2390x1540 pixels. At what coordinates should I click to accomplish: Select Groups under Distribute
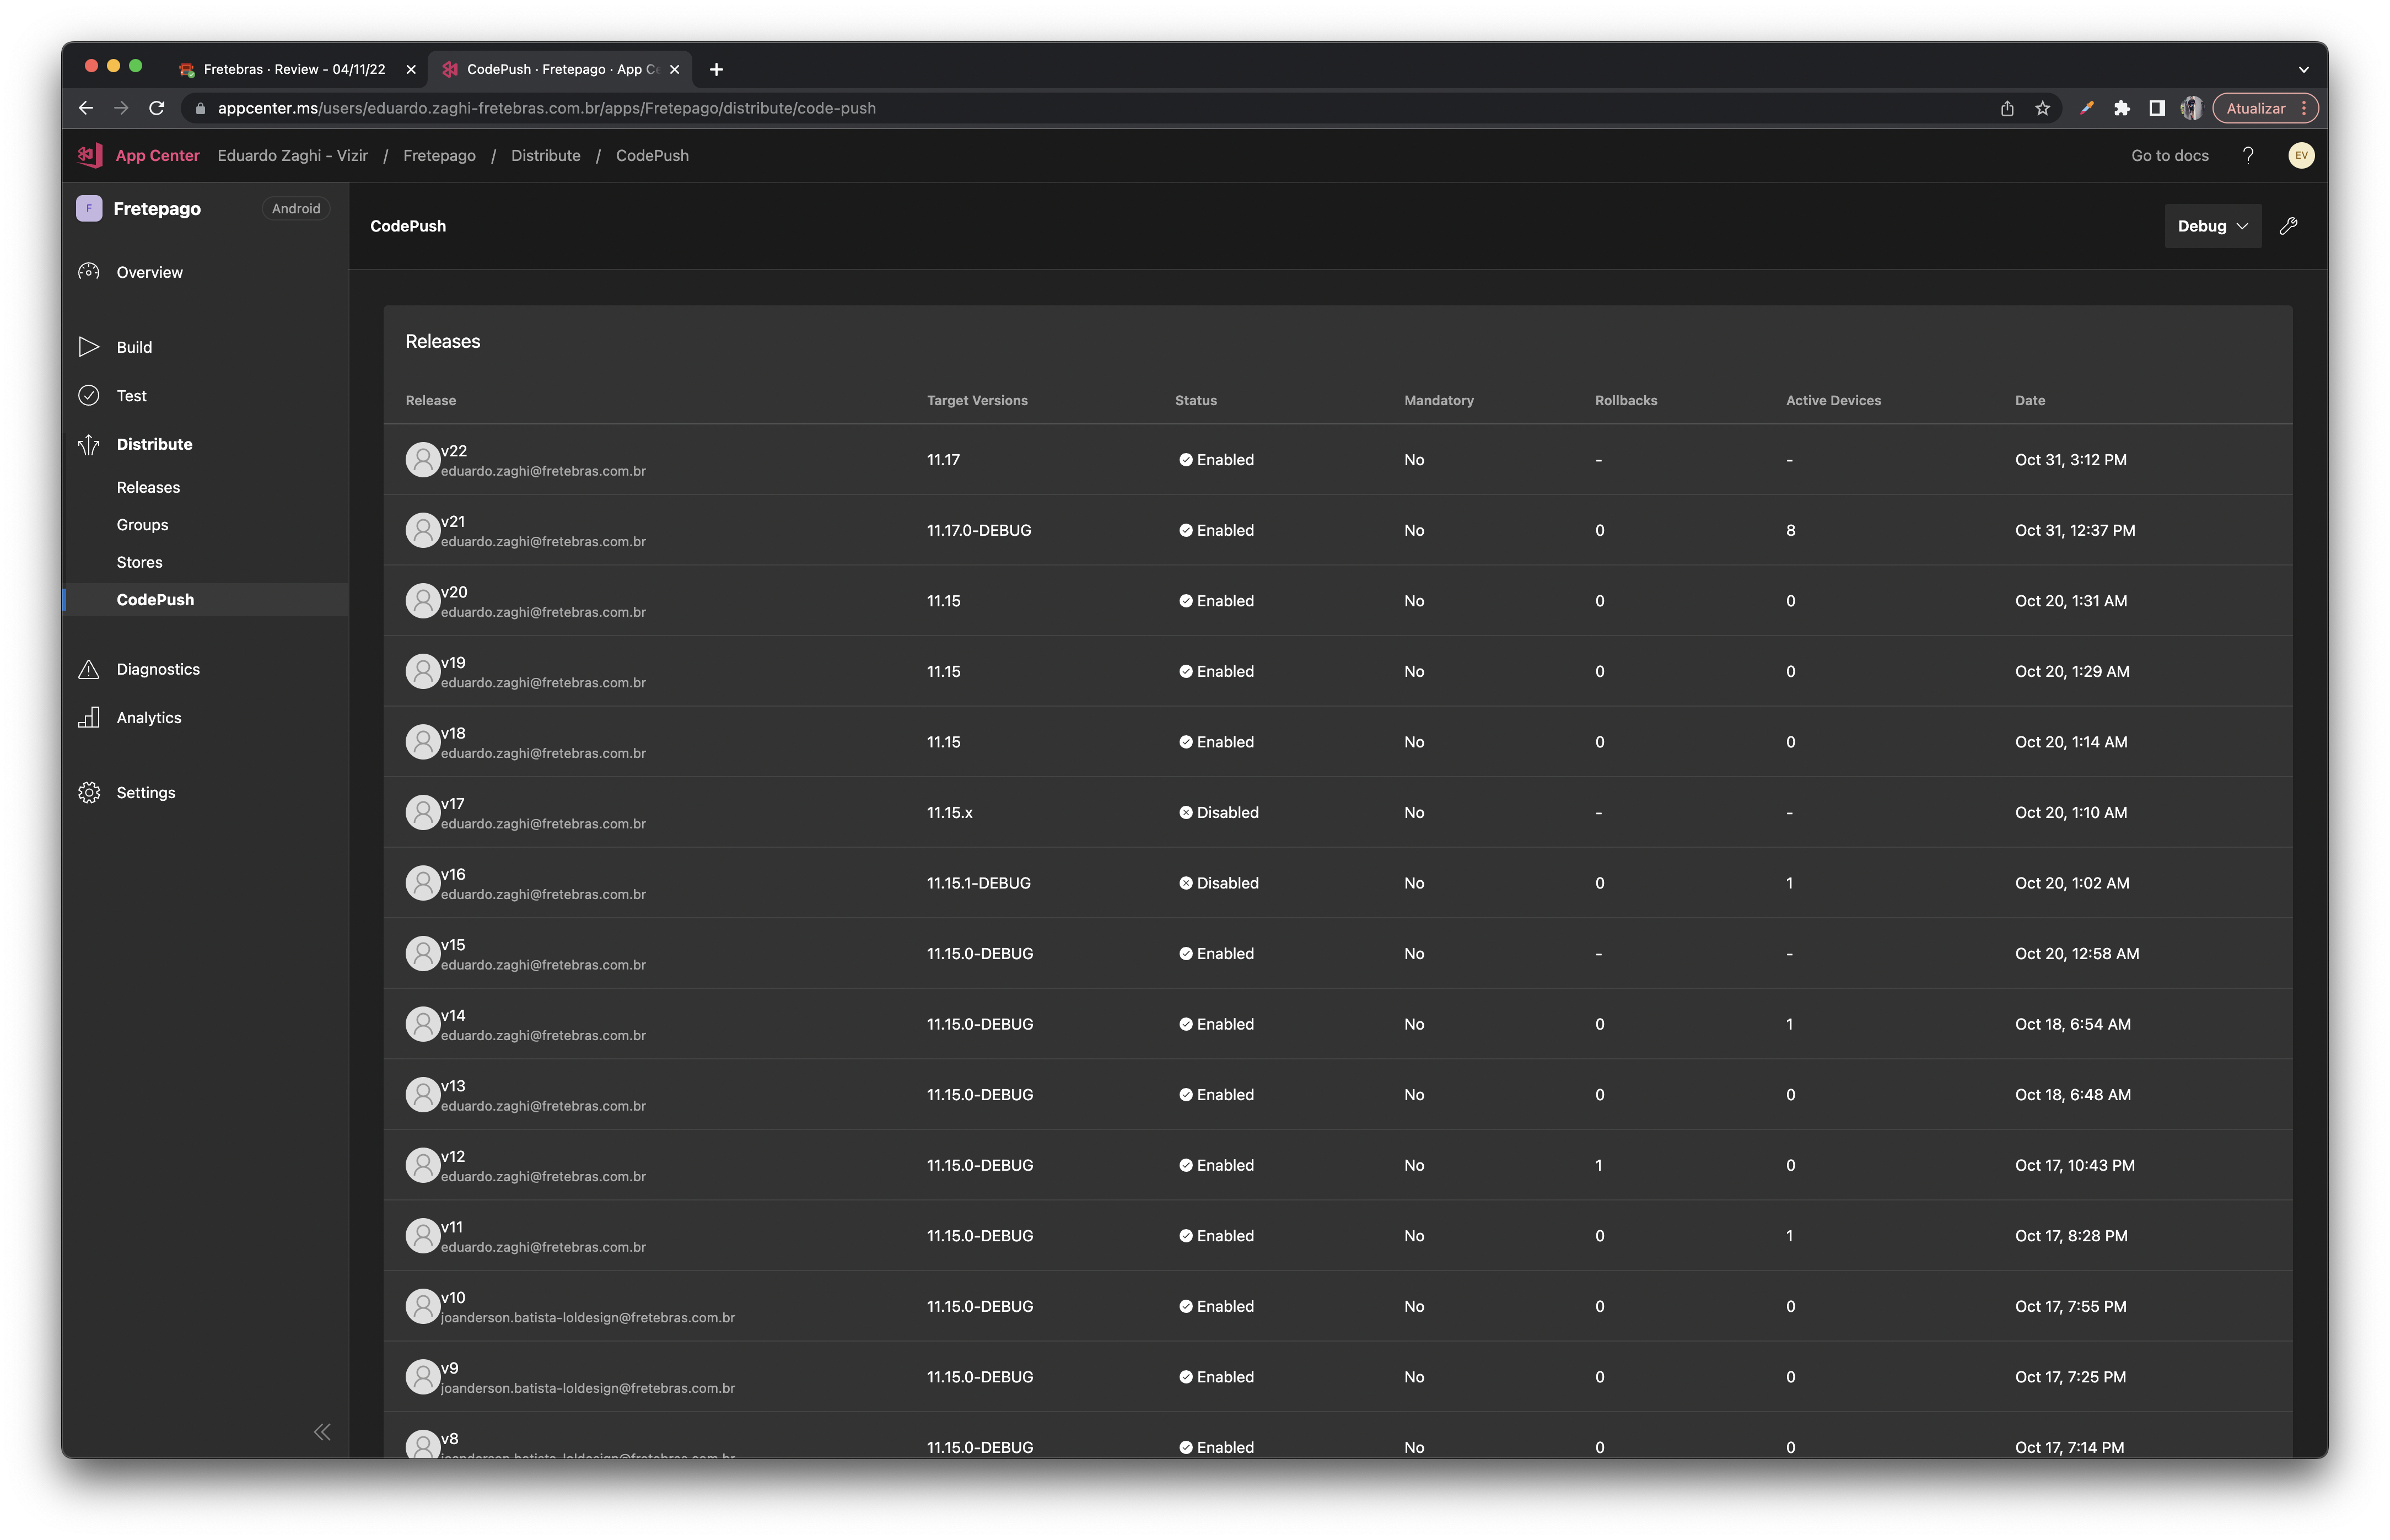[142, 525]
